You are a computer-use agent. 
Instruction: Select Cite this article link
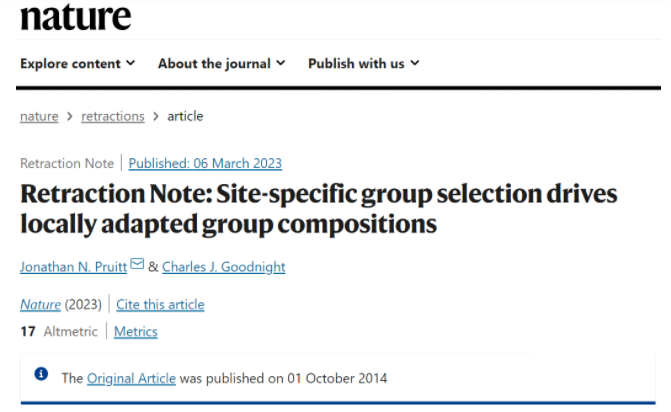160,305
